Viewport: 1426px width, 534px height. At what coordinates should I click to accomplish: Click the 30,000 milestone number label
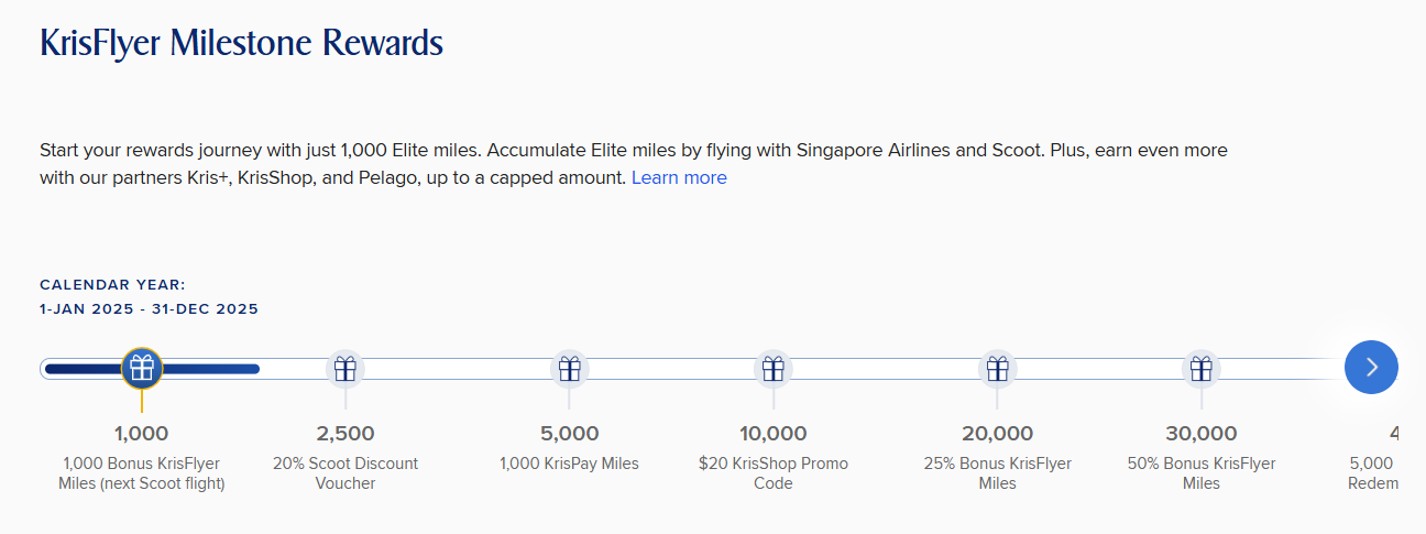1200,434
